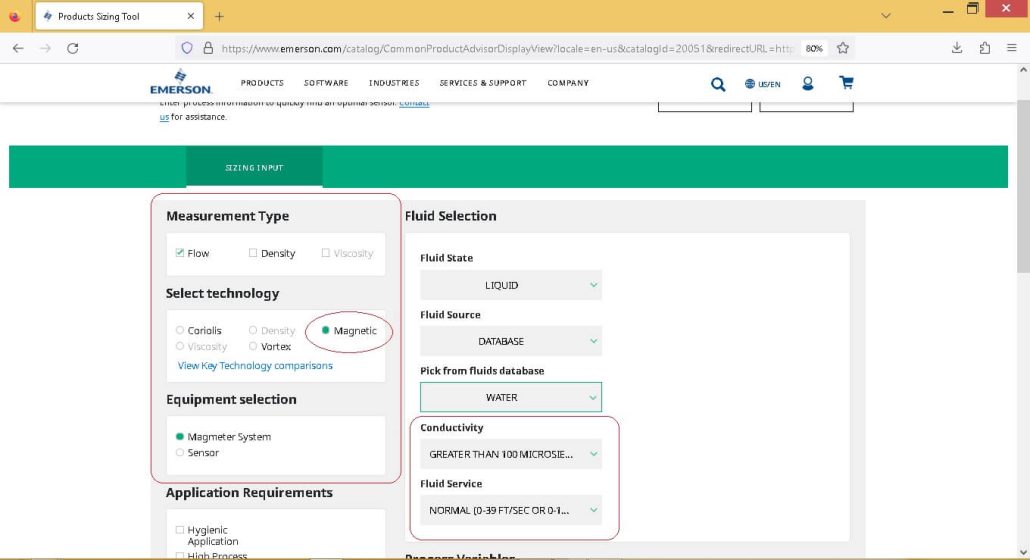Viewport: 1030px width, 560px height.
Task: Click the address bar URL field
Action: click(x=507, y=48)
